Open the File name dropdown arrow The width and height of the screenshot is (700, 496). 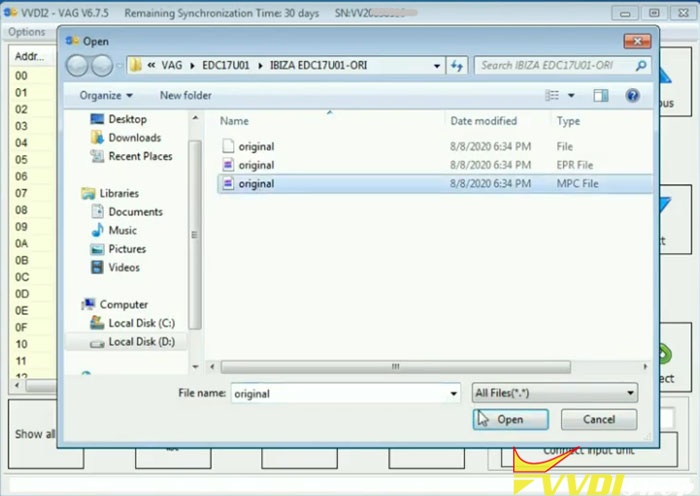[453, 393]
